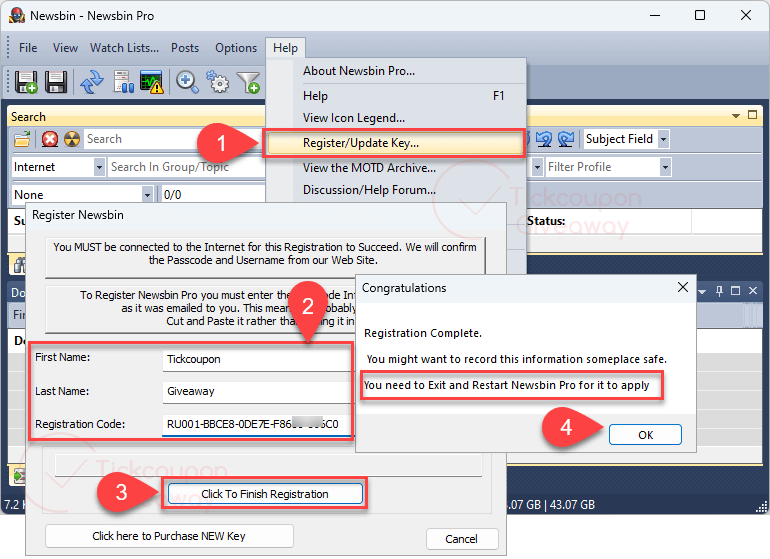Open the lower panel options triangle menu
Image resolution: width=770 pixels, height=559 pixels.
click(702, 292)
